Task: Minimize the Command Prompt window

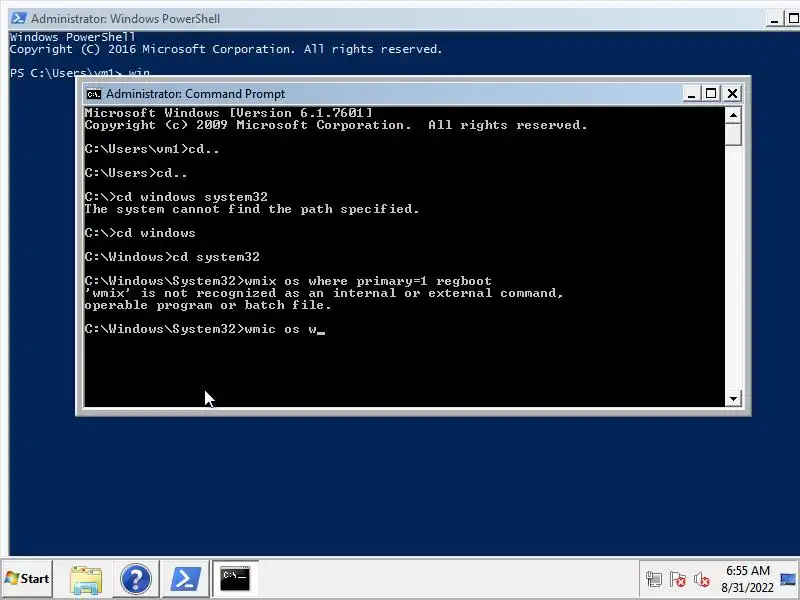Action: (x=691, y=94)
